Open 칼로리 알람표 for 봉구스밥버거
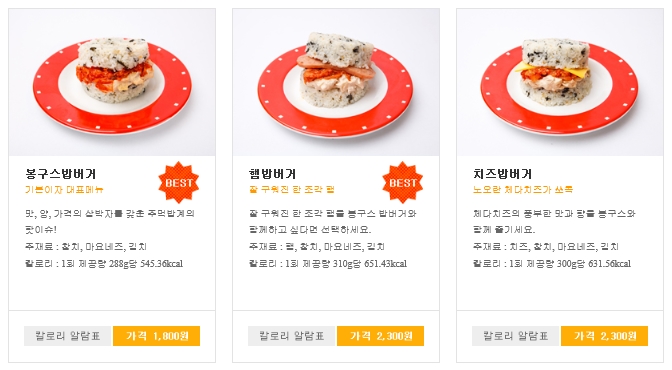The image size is (672, 370). pyautogui.click(x=68, y=336)
